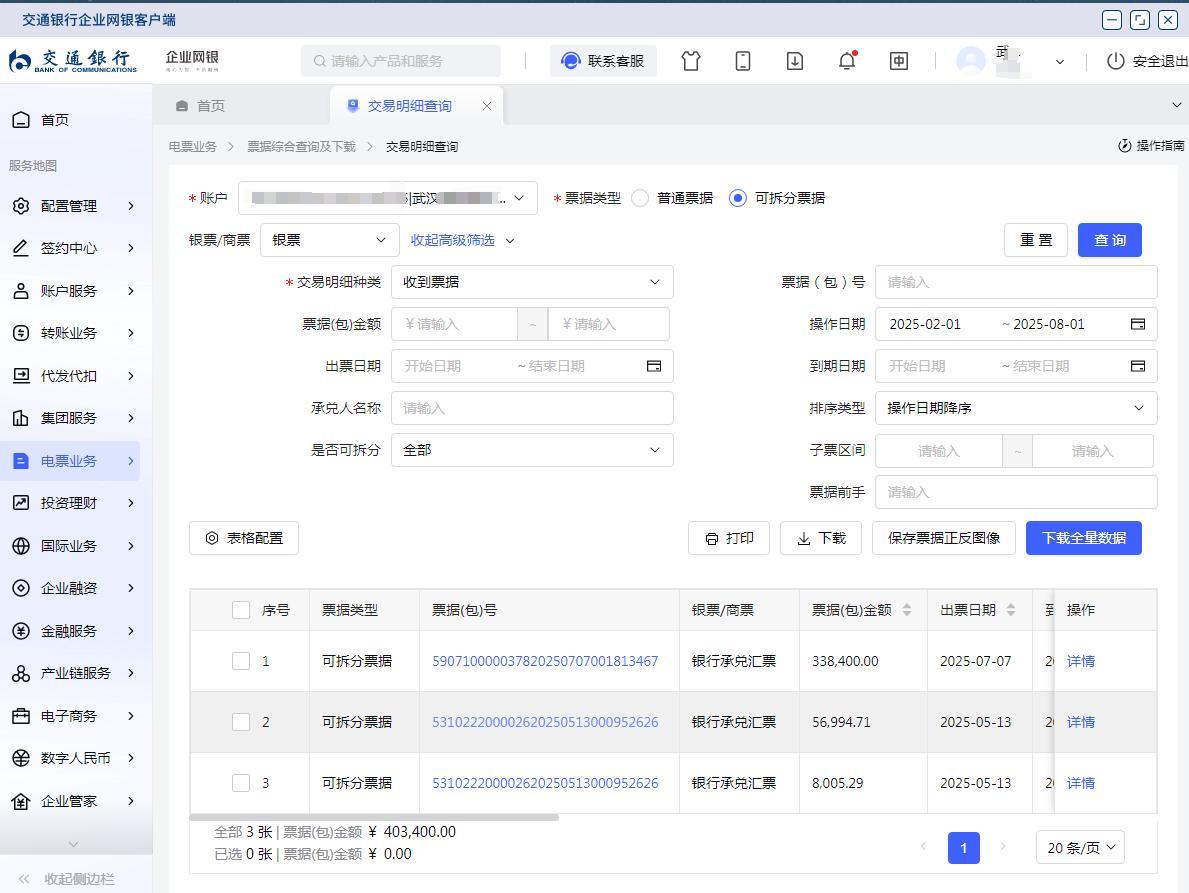Open 电票业务 in sidebar menu
1189x893 pixels.
[71, 461]
